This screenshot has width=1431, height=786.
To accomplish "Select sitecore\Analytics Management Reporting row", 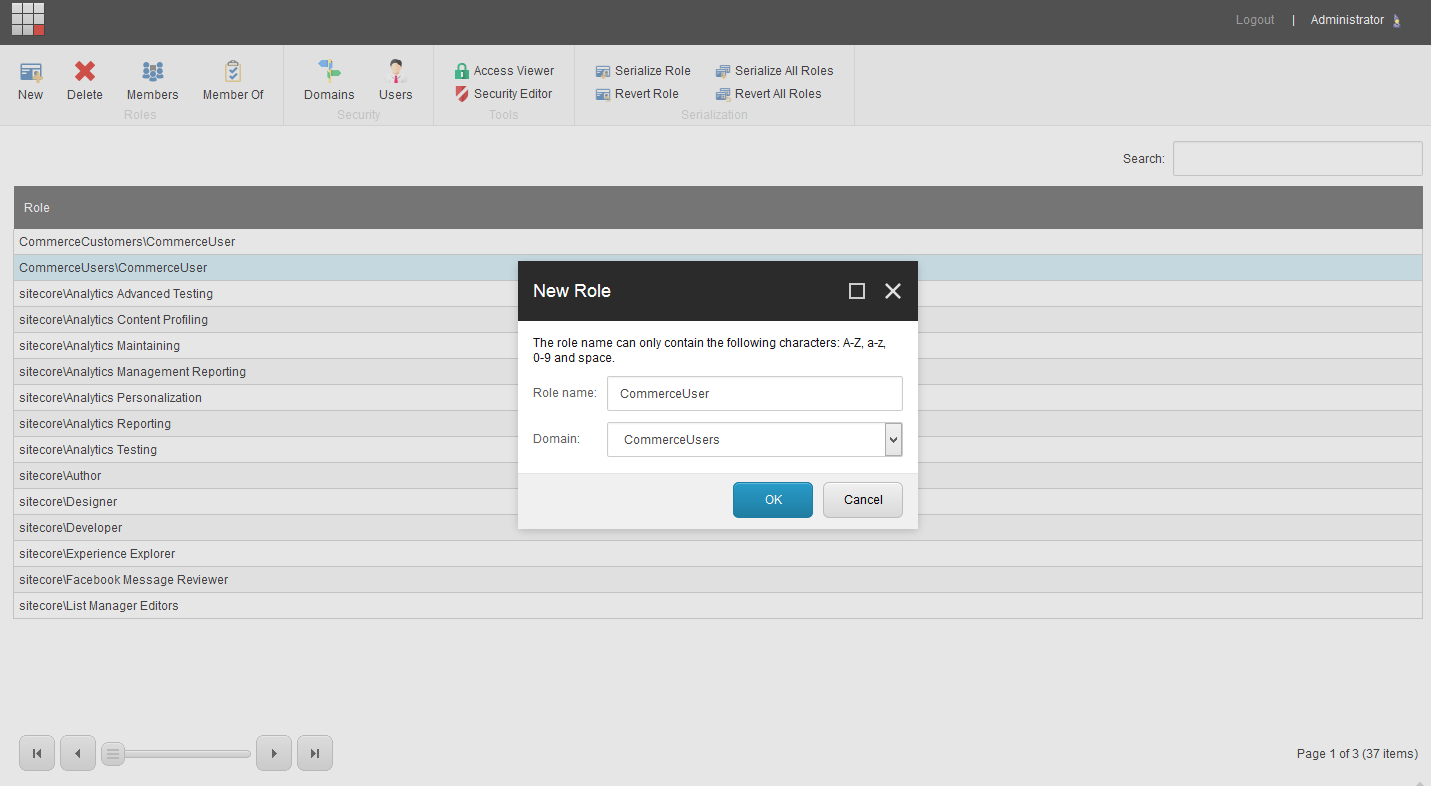I will [x=718, y=372].
